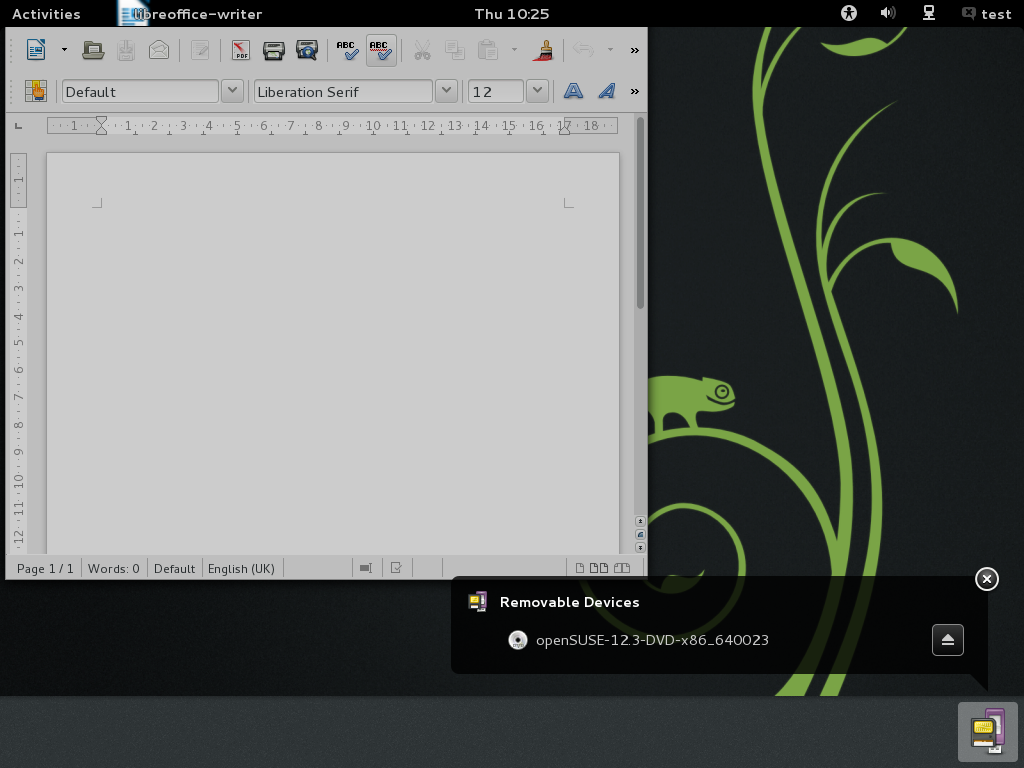The height and width of the screenshot is (768, 1024).
Task: Click the Page 1 / 1 status field
Action: (45, 568)
